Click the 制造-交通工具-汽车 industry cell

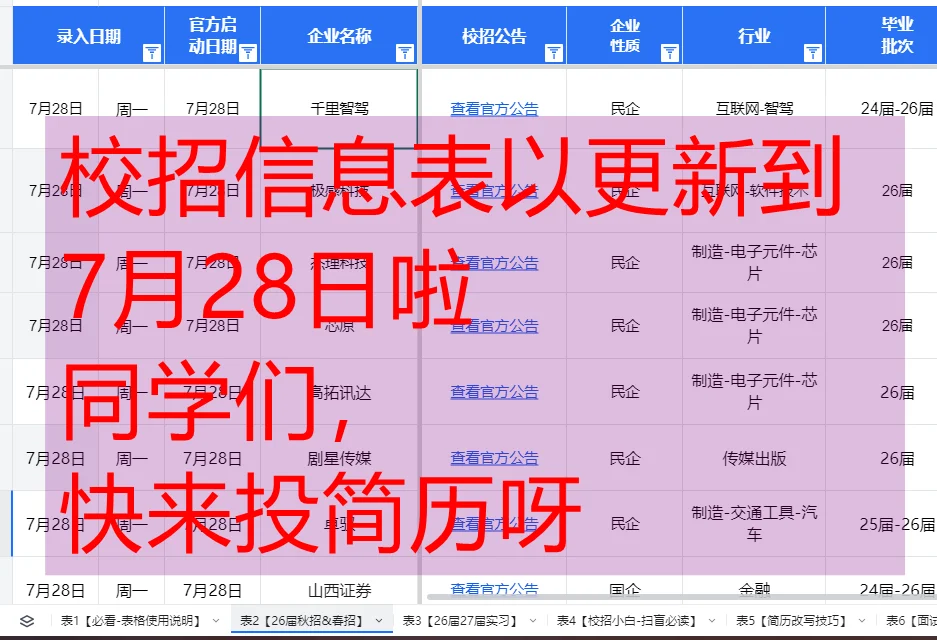pos(754,523)
